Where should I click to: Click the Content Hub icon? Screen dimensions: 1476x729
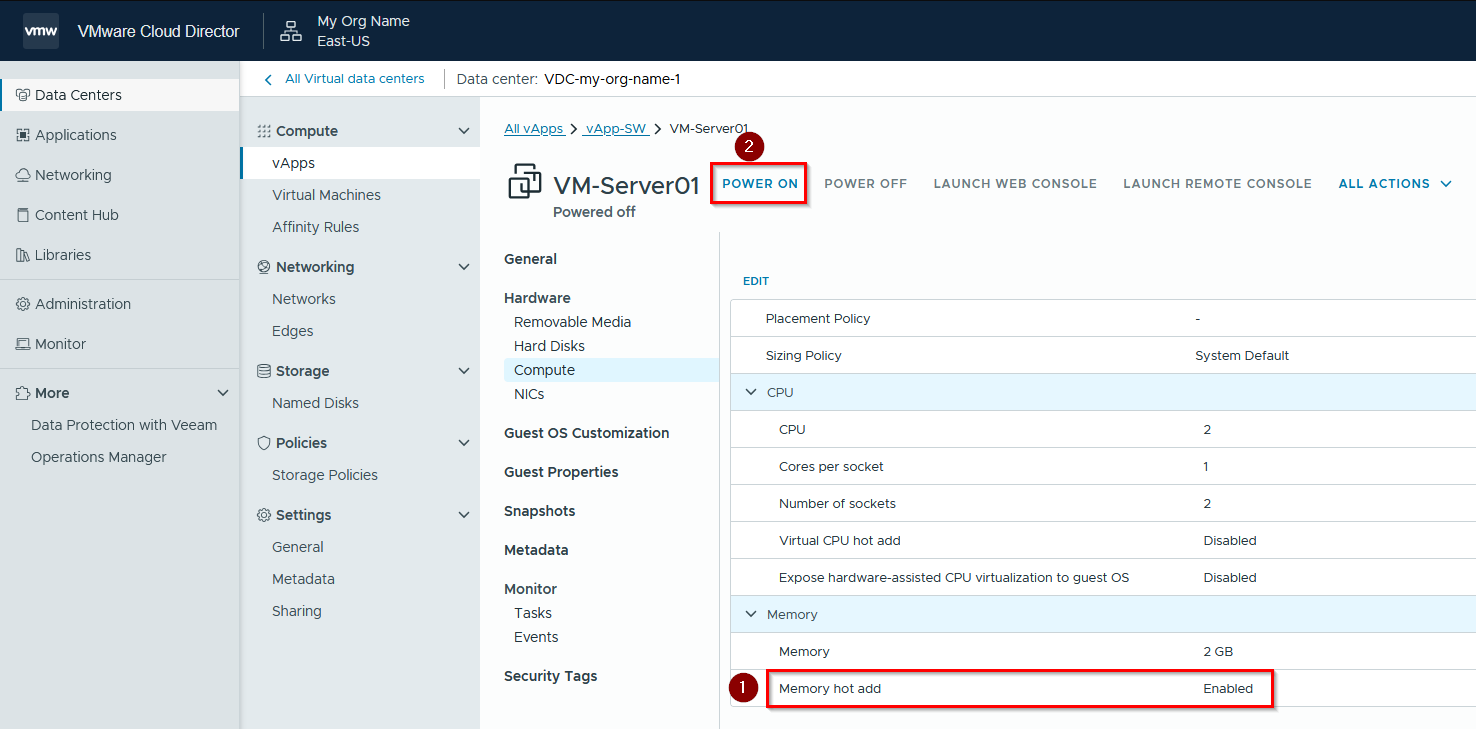point(24,215)
